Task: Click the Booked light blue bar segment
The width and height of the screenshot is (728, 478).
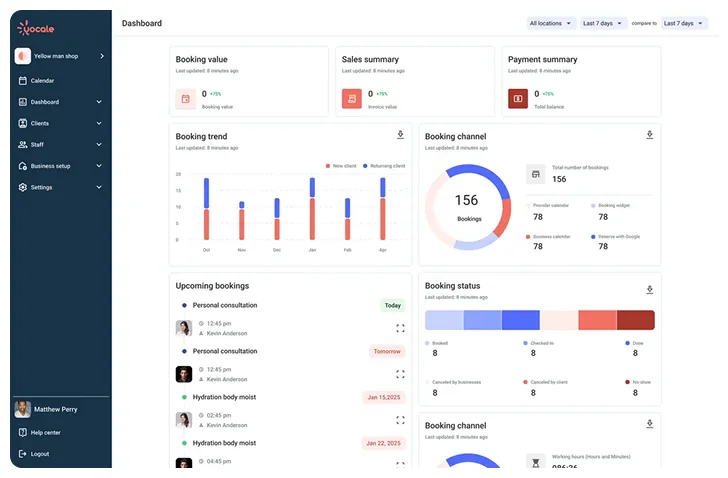Action: tap(444, 321)
